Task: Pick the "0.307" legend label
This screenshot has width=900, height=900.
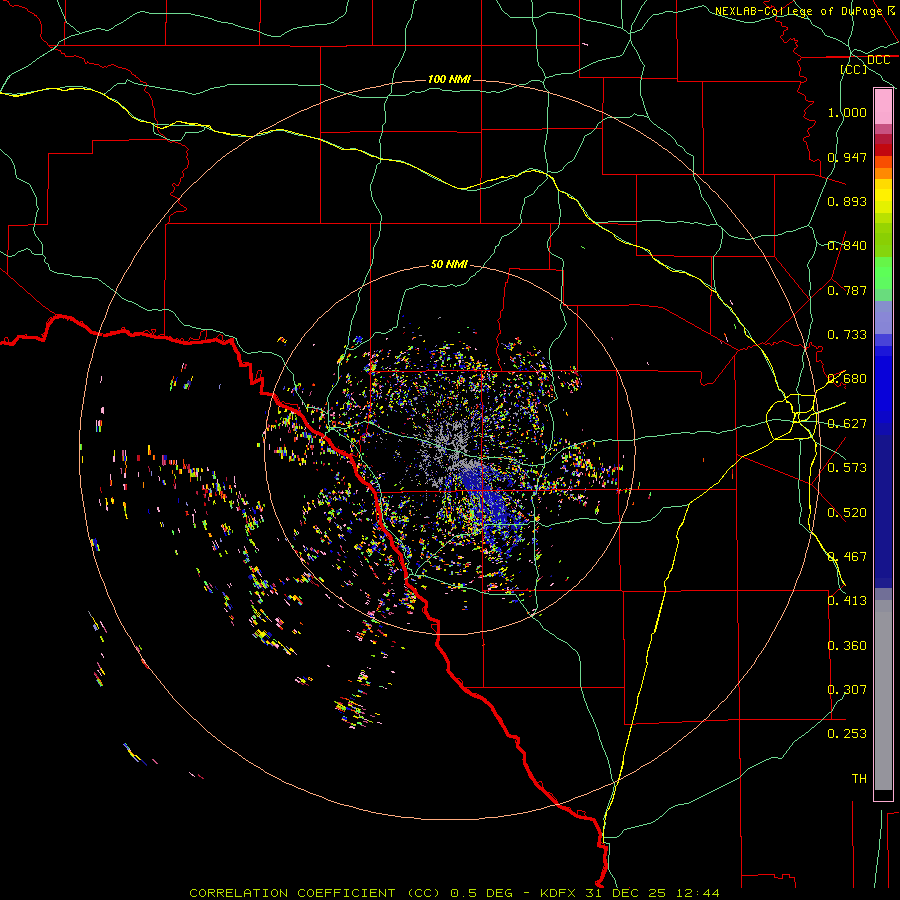Action: coord(847,690)
